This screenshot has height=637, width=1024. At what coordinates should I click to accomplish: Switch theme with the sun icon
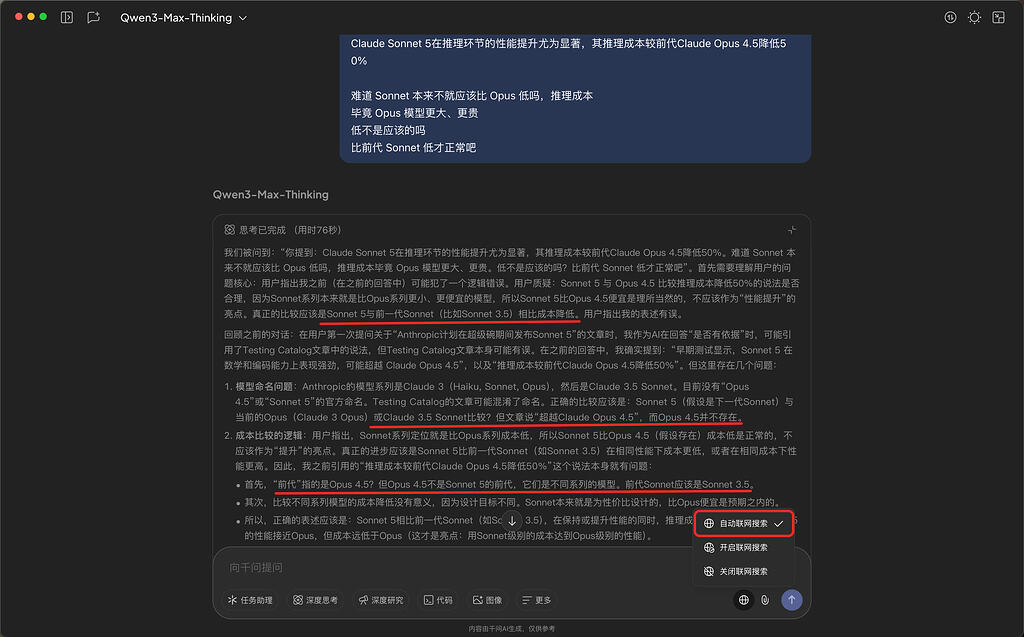974,18
